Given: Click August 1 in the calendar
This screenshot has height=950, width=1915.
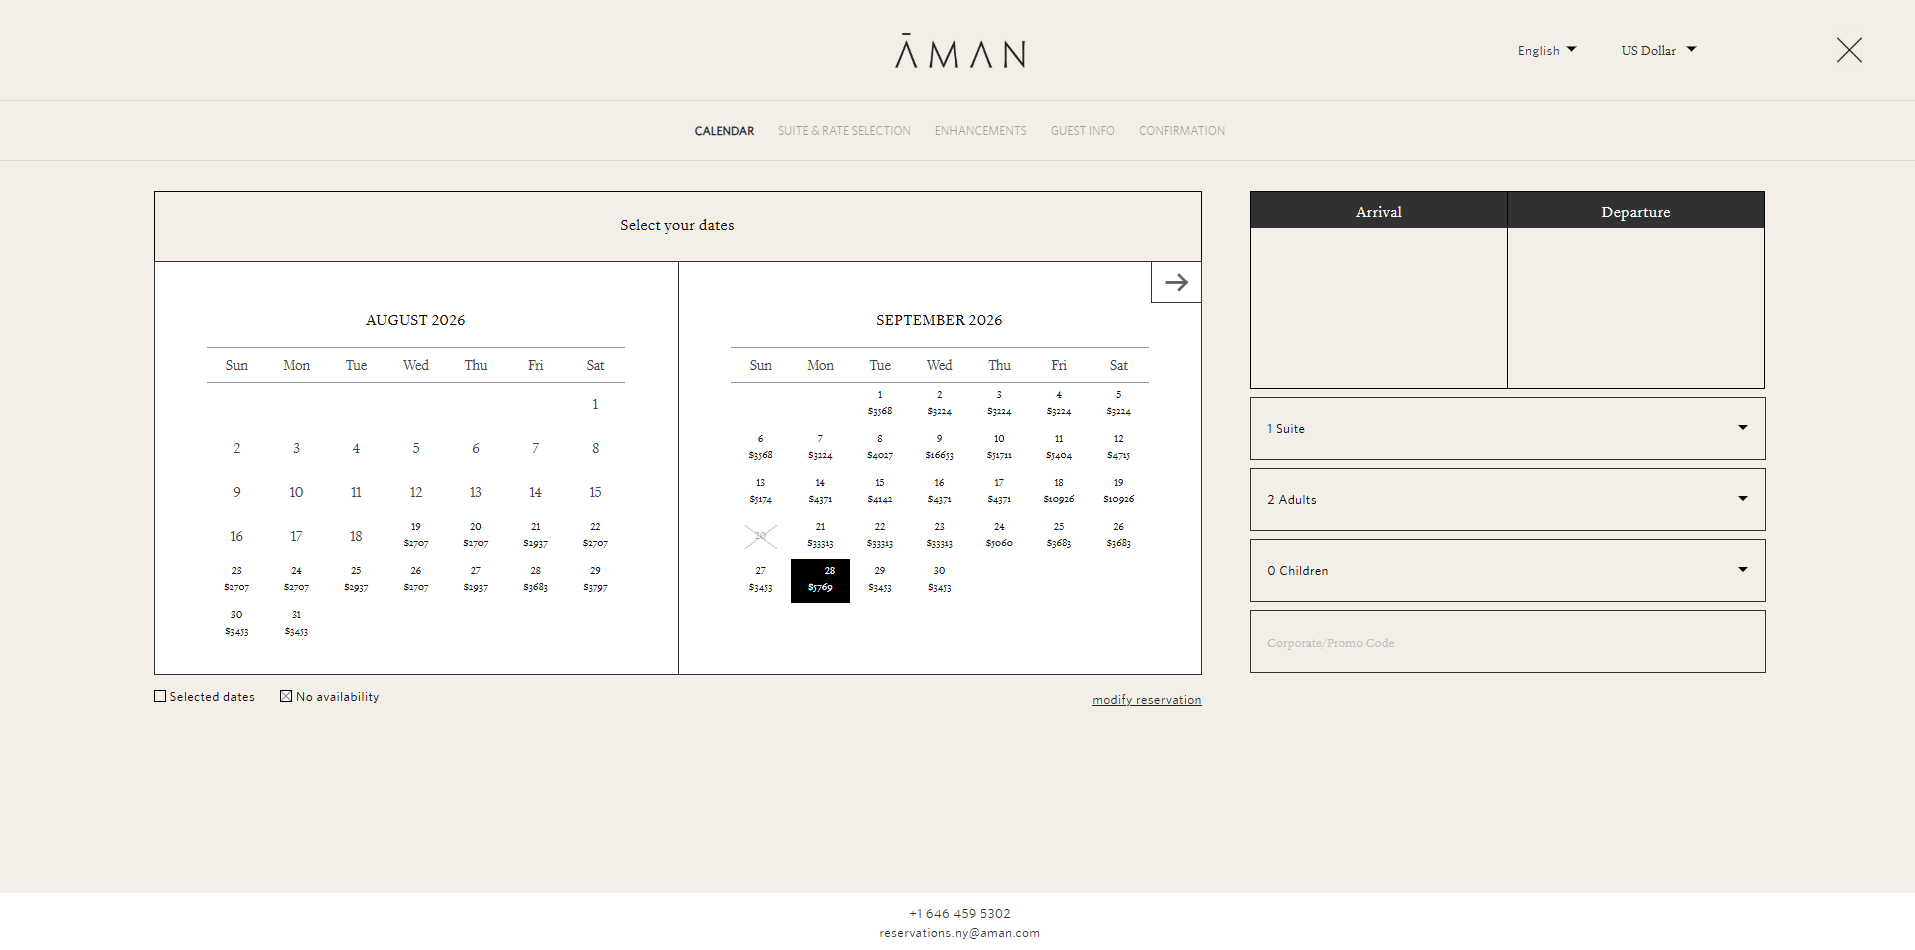Looking at the screenshot, I should [x=595, y=404].
